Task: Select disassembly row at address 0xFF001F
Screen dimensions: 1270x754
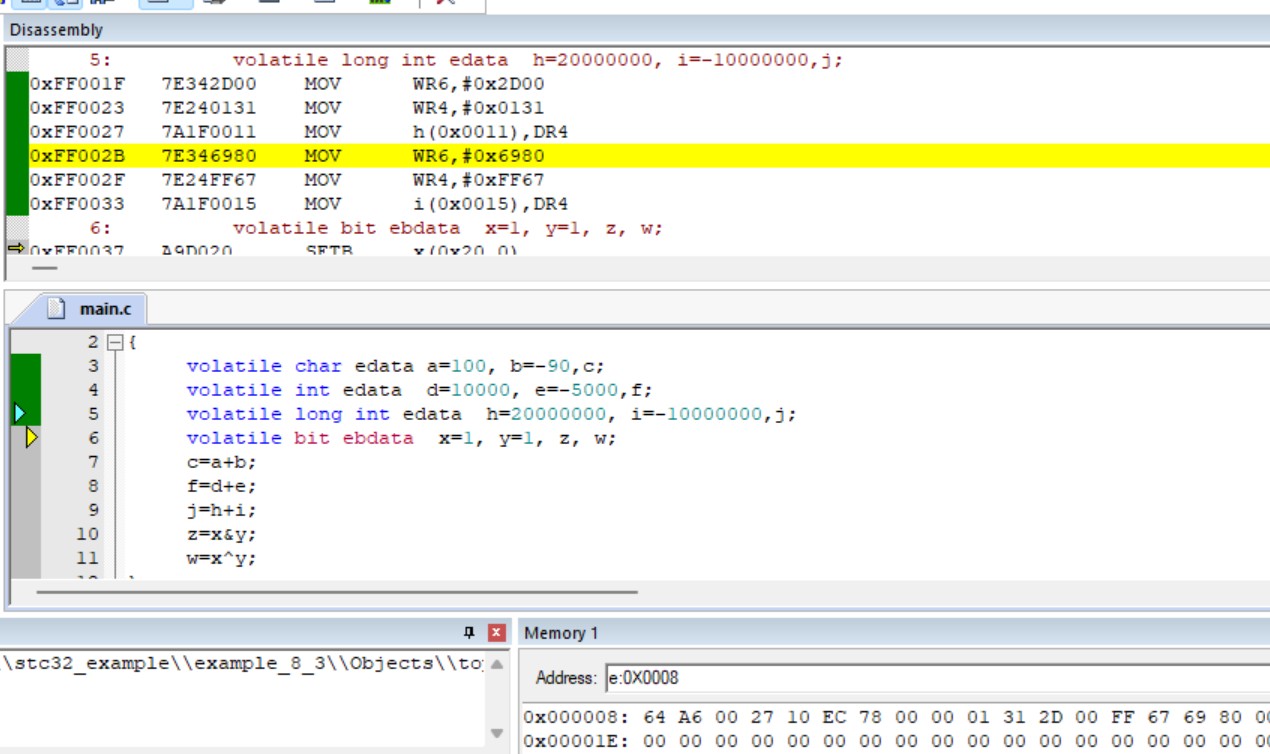Action: tap(650, 84)
